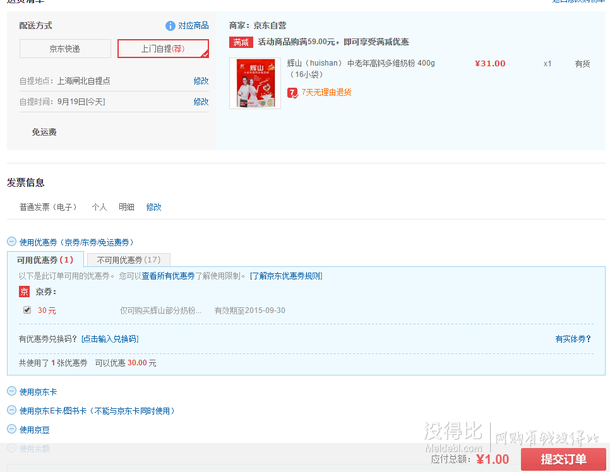The width and height of the screenshot is (610, 472).
Task: Click the 免运费 shipping label
Action: click(x=44, y=132)
